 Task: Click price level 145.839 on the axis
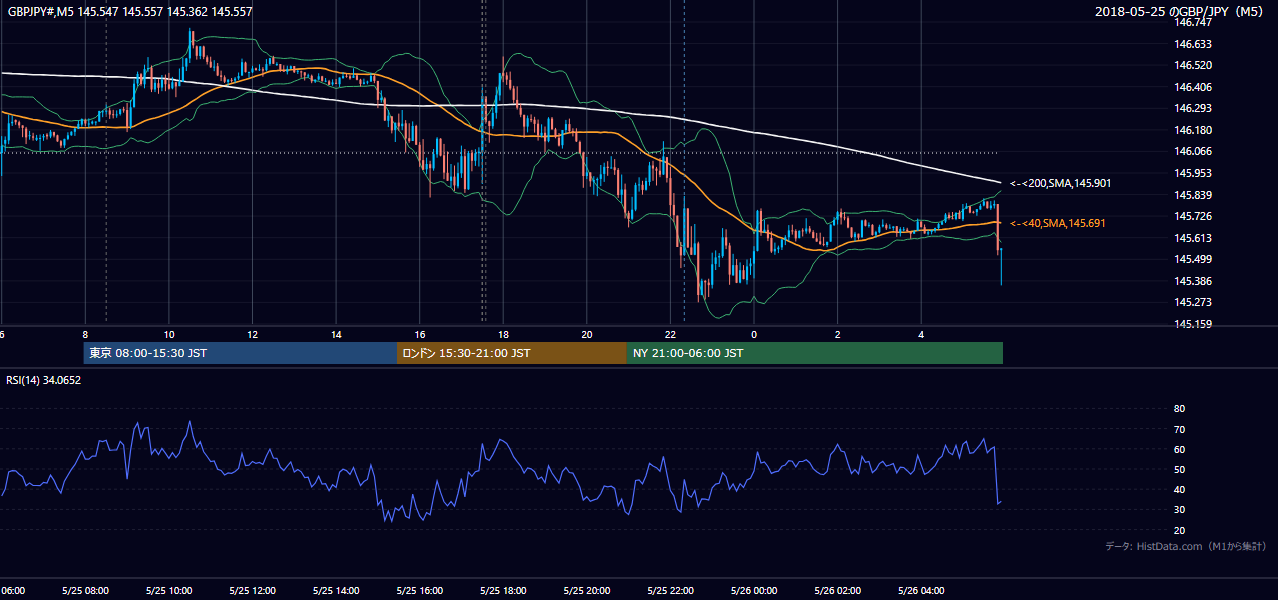click(1194, 195)
